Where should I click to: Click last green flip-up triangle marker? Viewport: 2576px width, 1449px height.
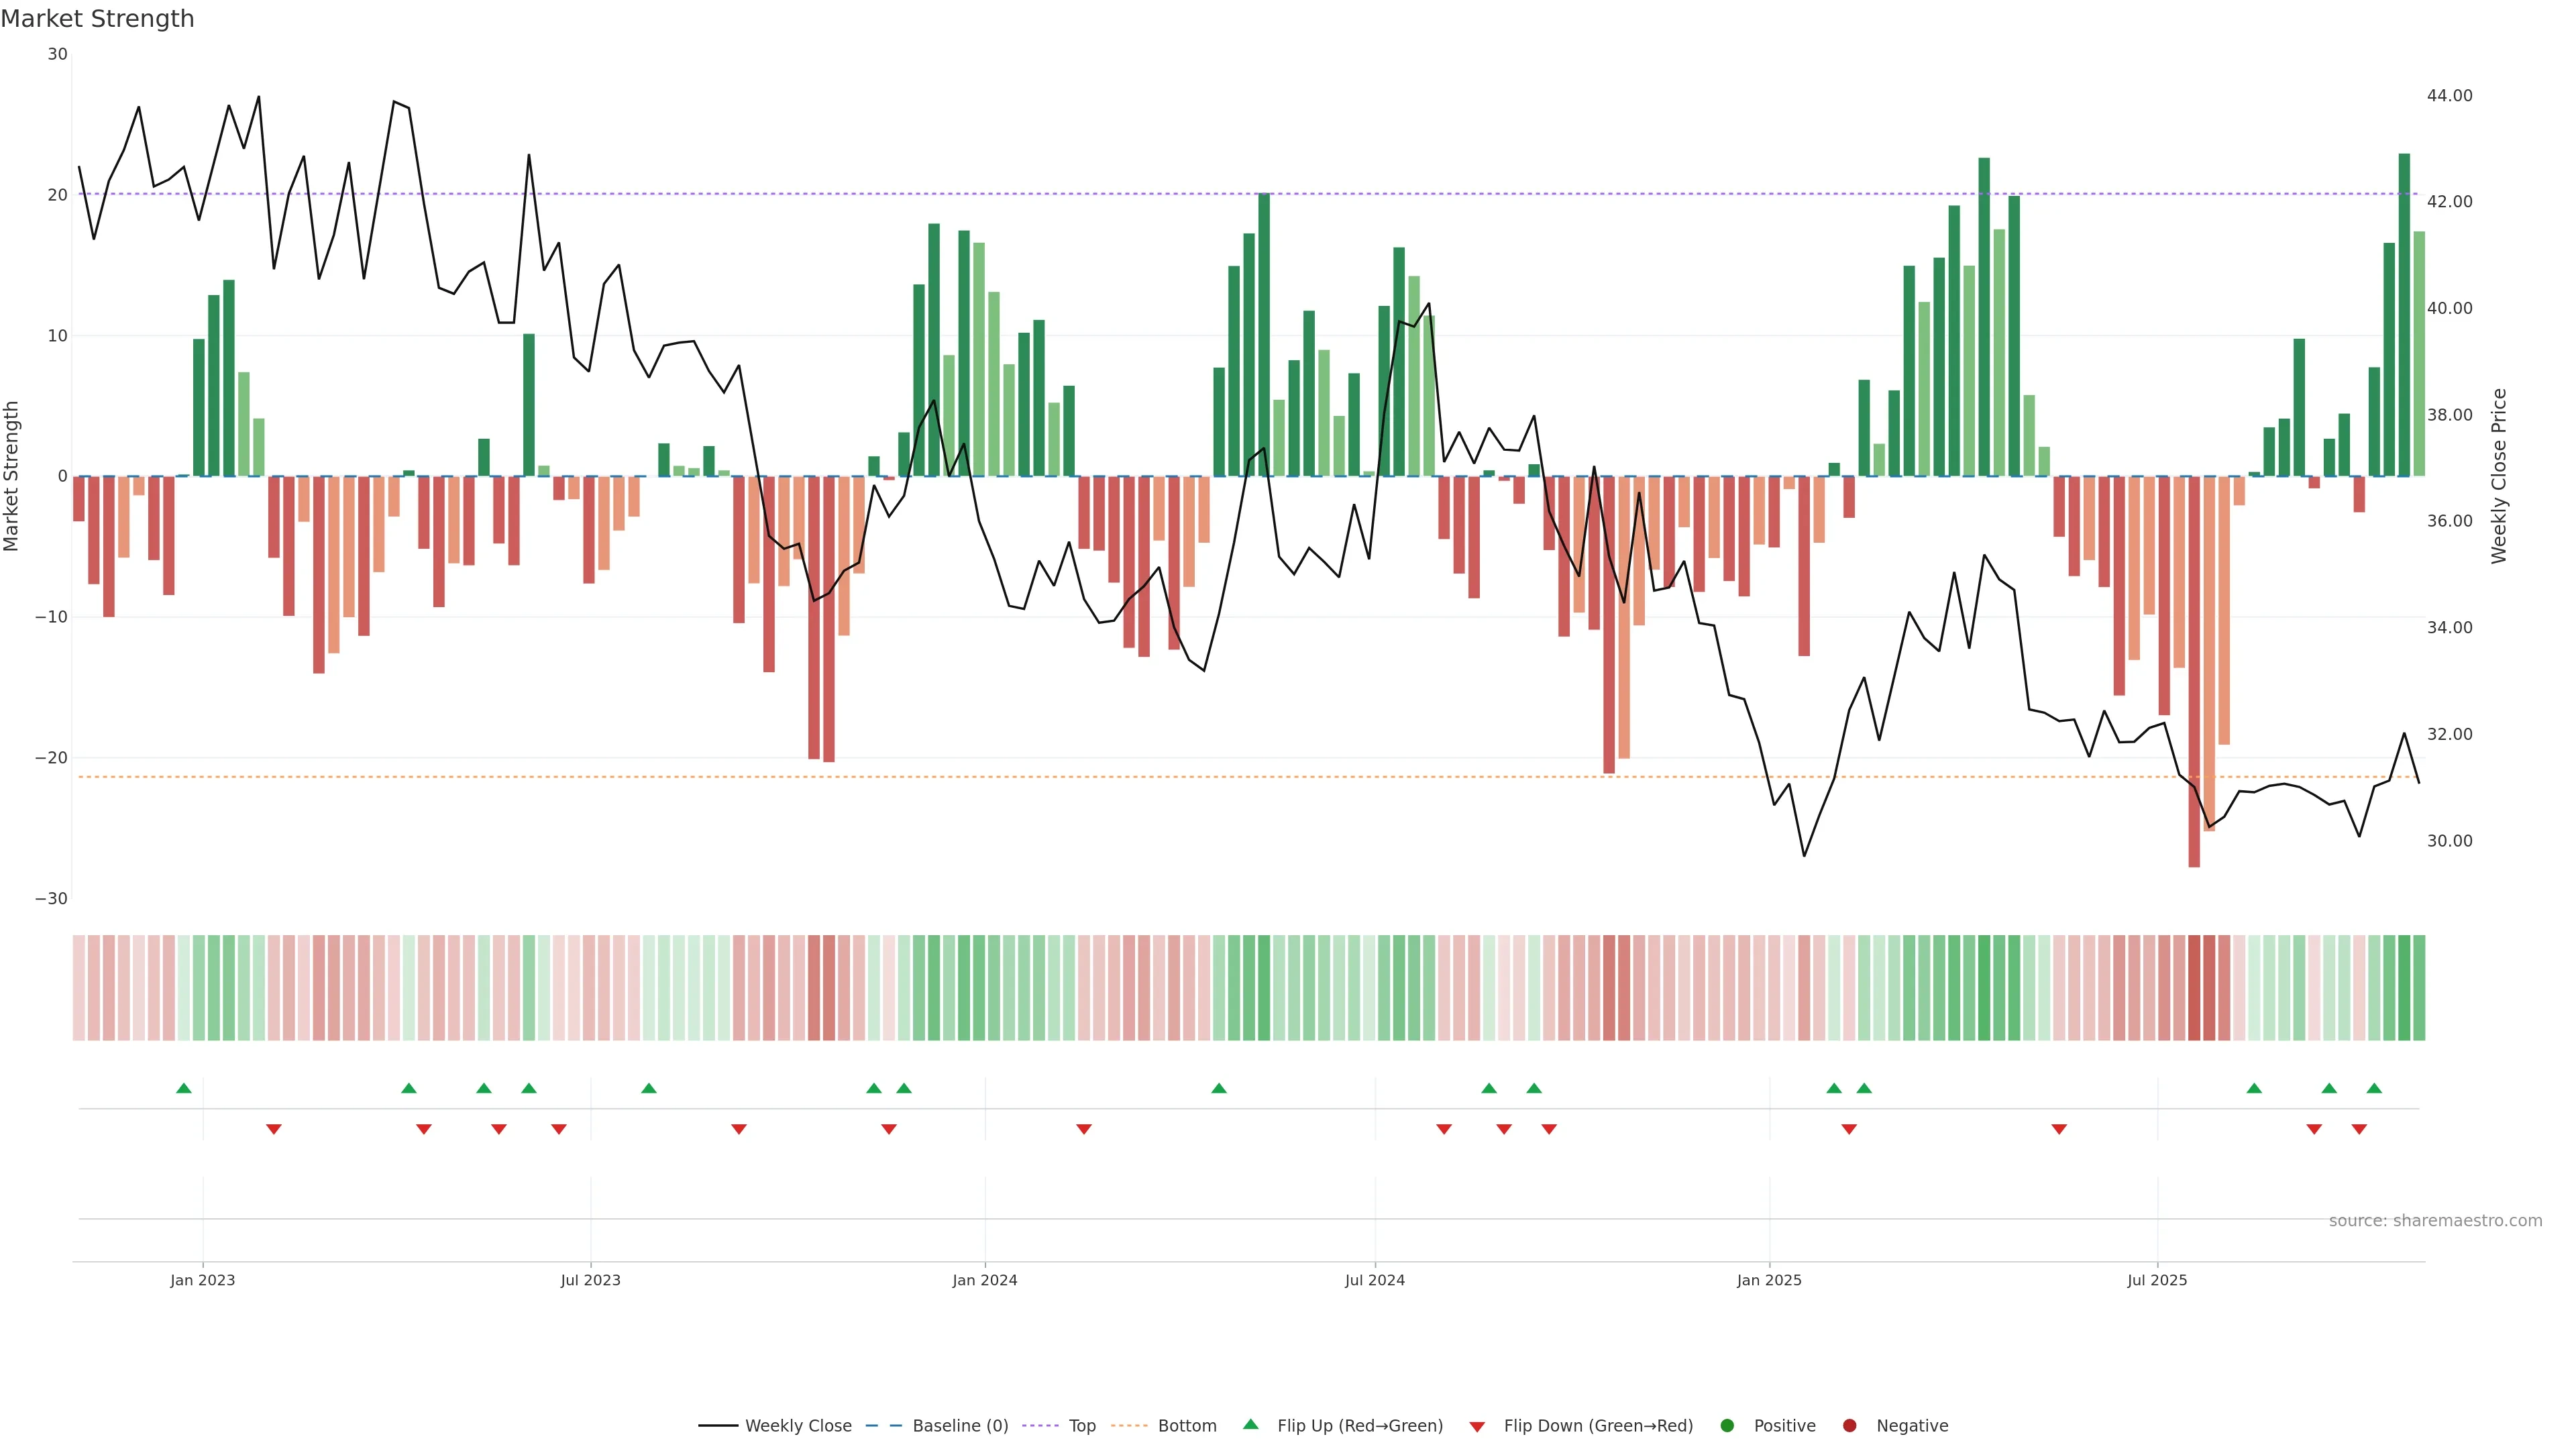pyautogui.click(x=2374, y=1088)
